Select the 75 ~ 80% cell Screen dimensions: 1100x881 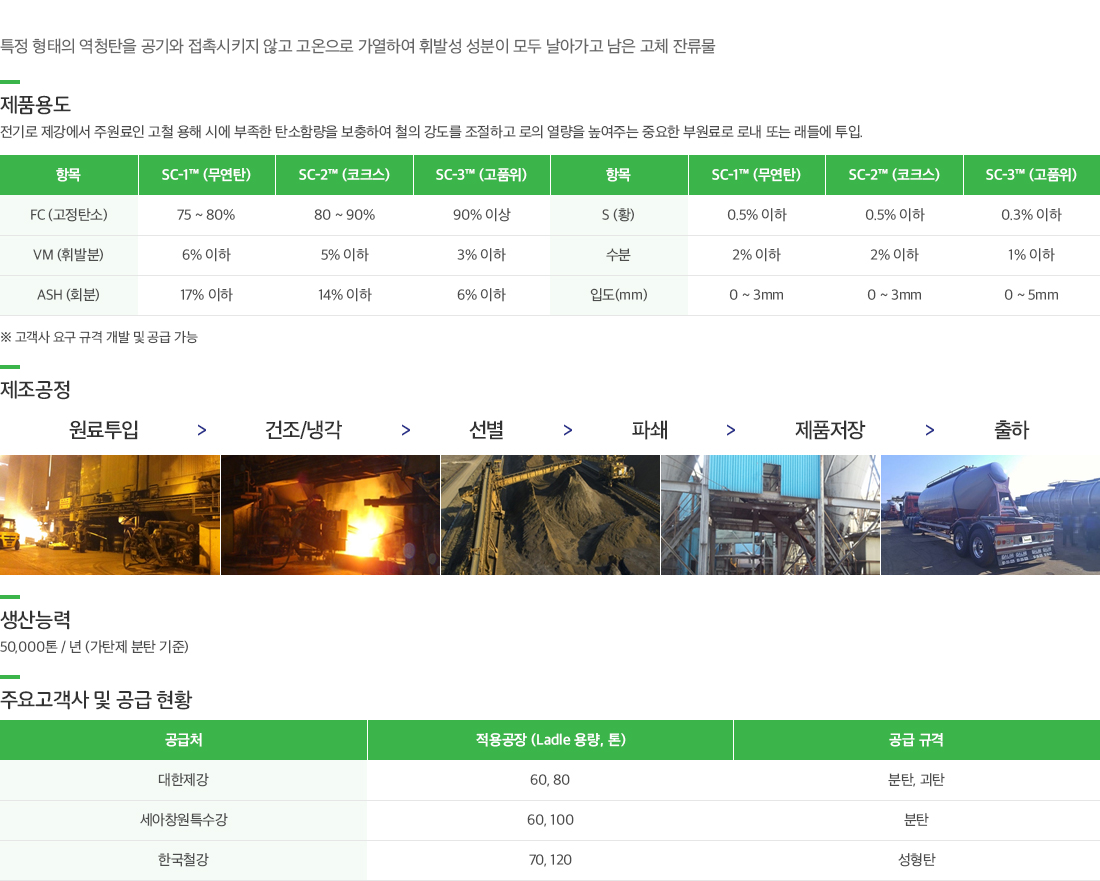[x=206, y=215]
